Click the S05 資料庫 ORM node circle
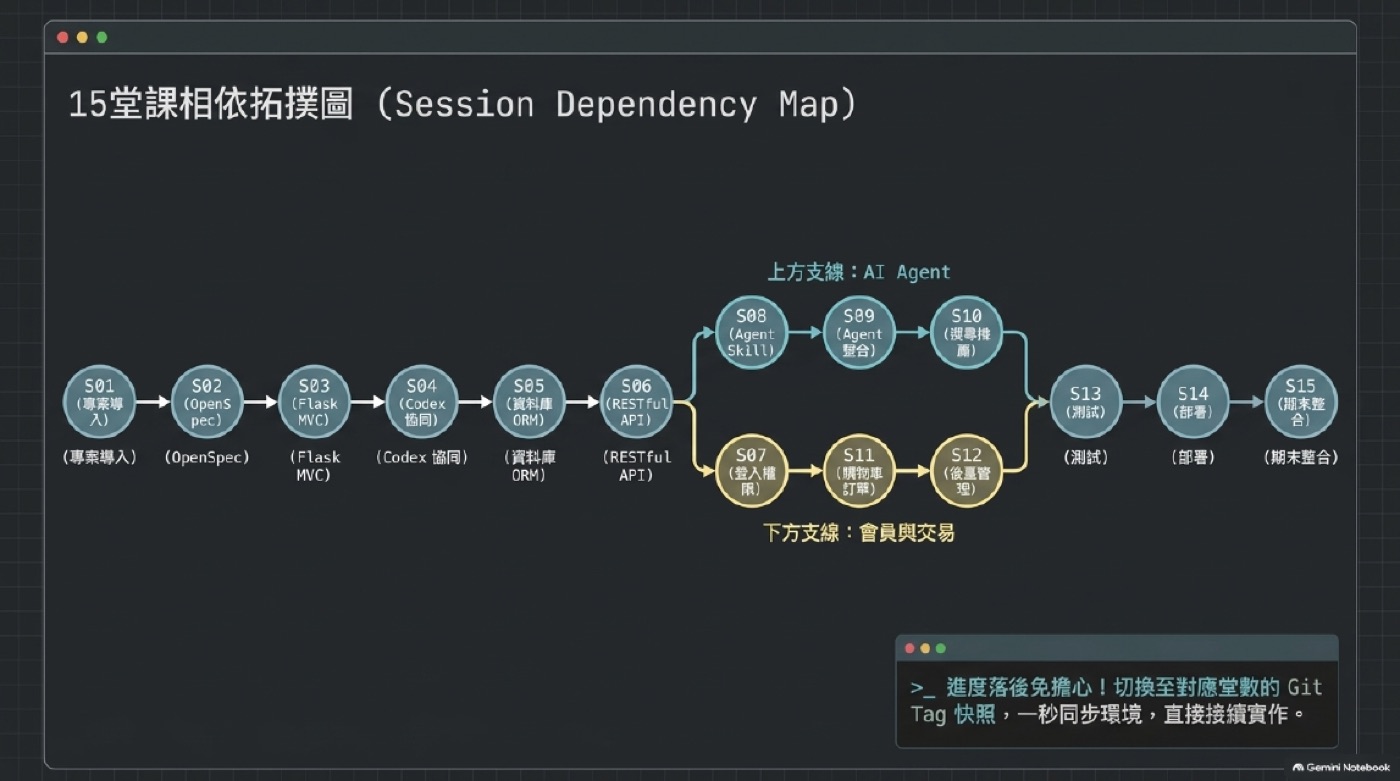This screenshot has height=781, width=1400. pyautogui.click(x=529, y=402)
